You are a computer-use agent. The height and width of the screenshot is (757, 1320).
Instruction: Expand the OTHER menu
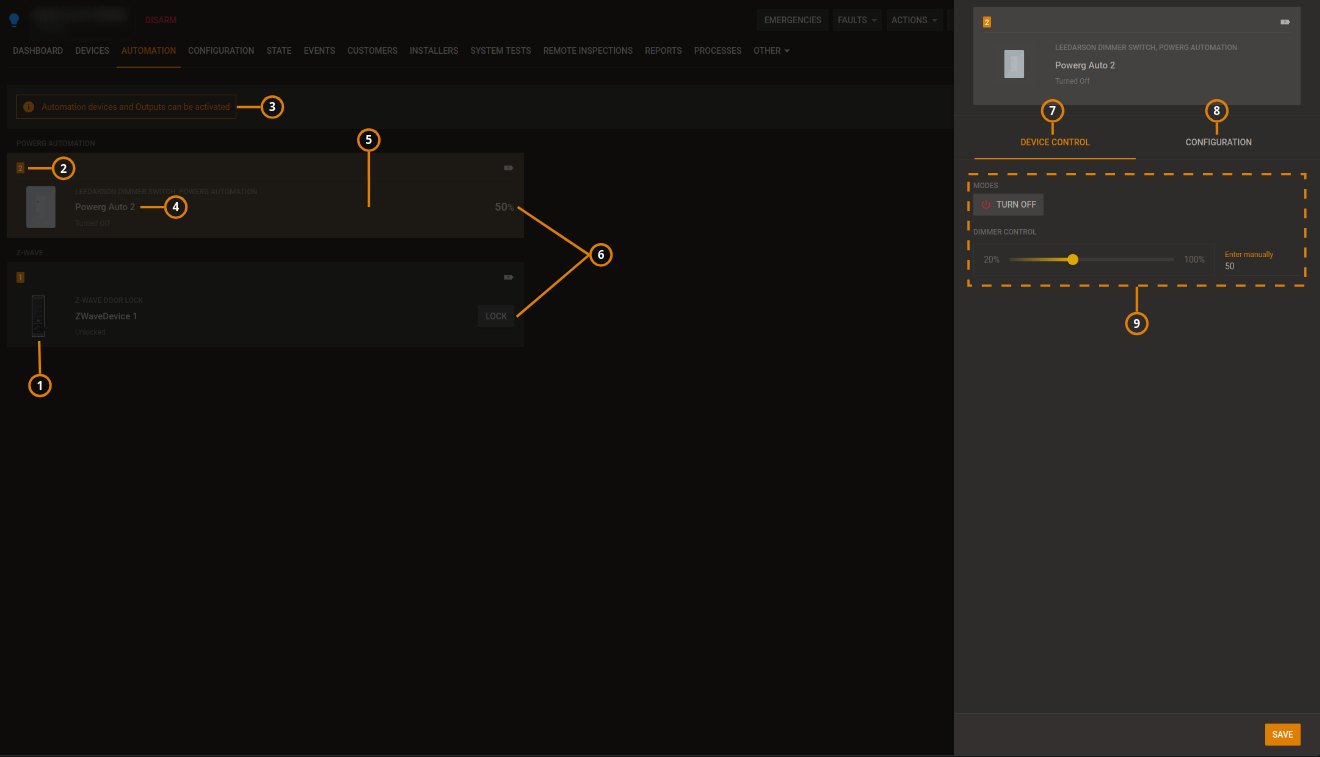tap(771, 51)
